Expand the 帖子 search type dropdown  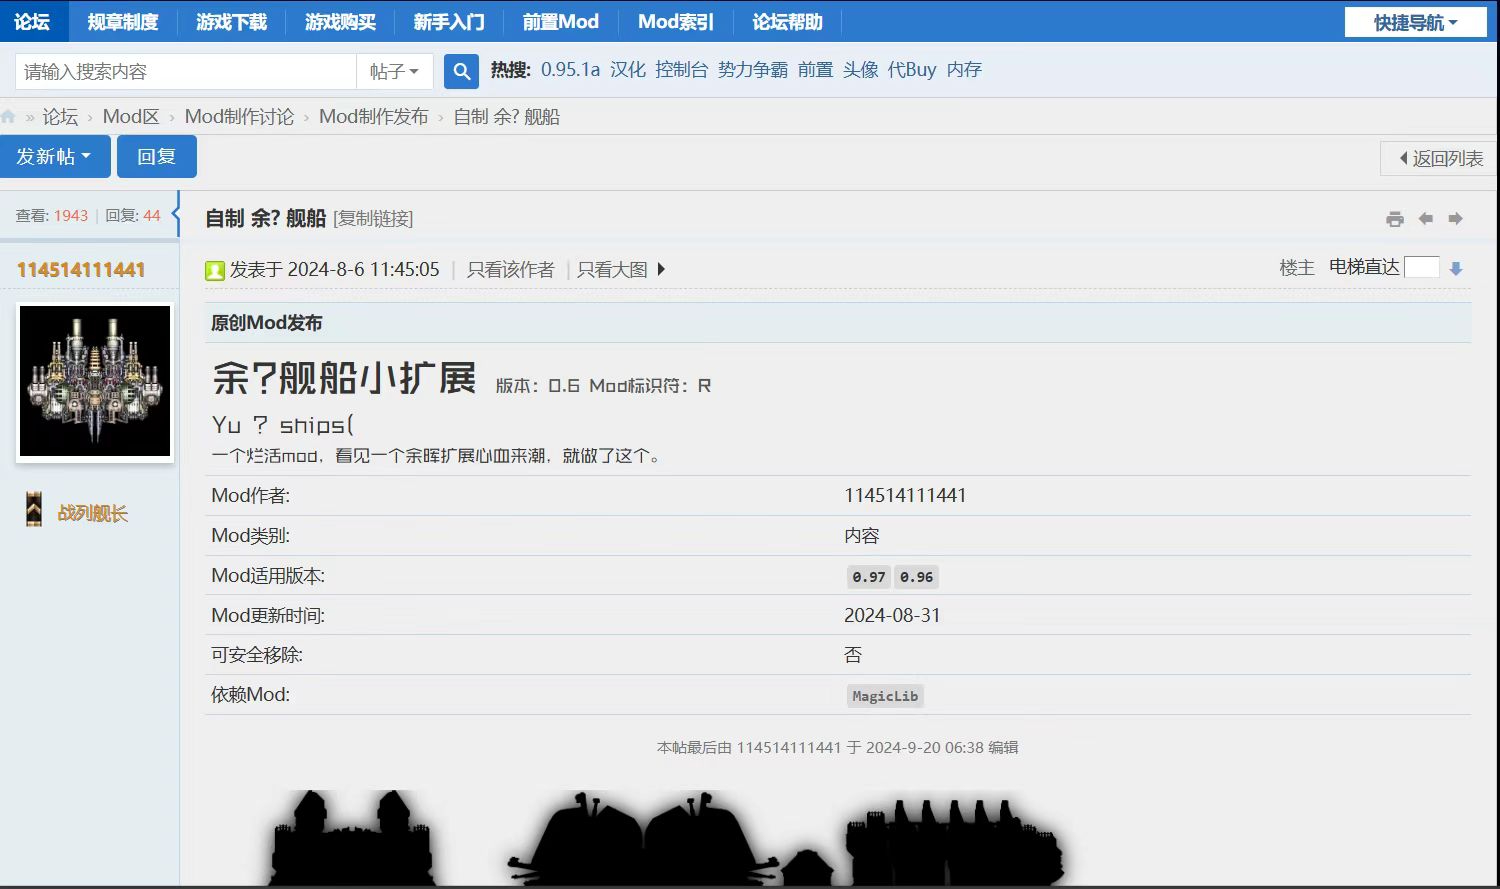click(394, 71)
